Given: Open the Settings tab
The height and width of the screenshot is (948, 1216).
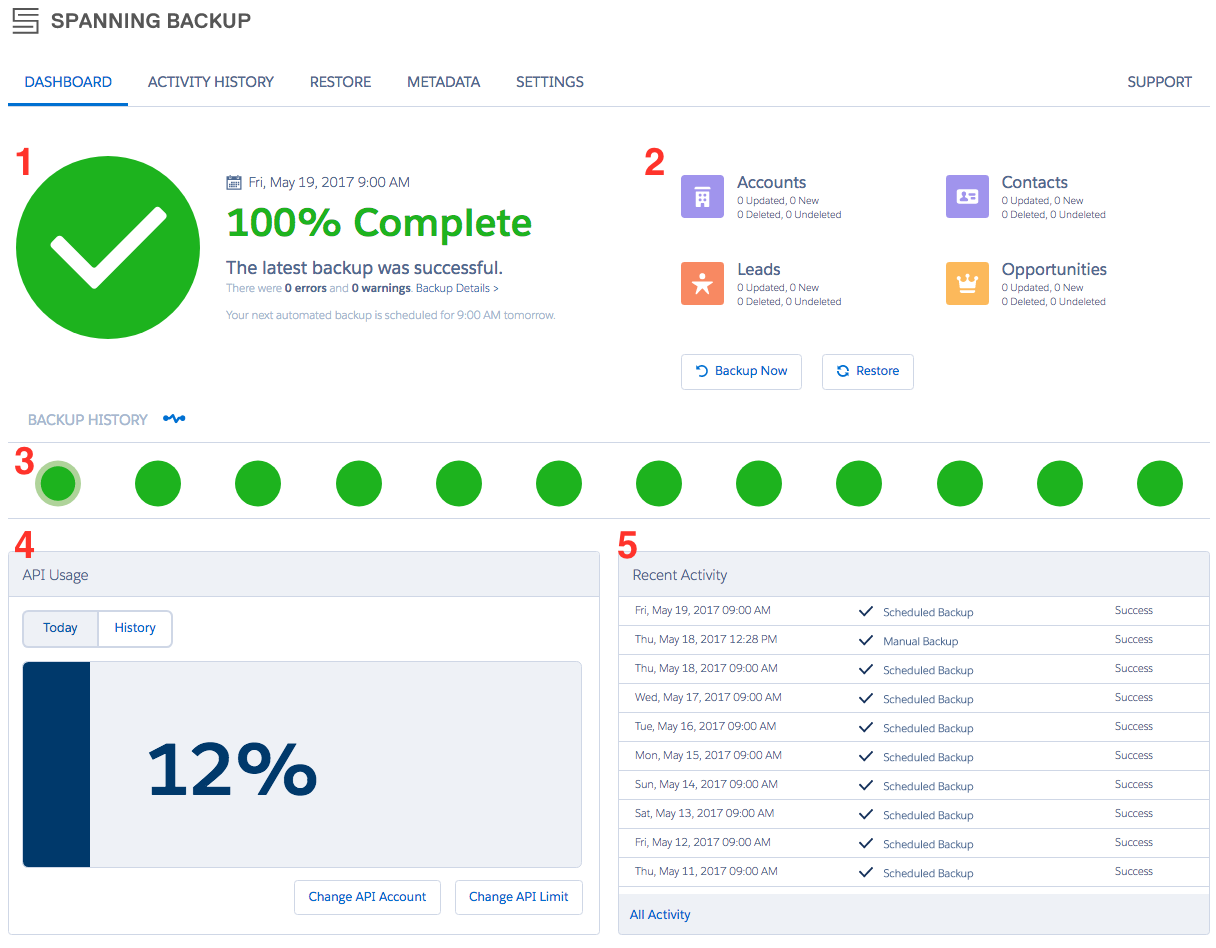Looking at the screenshot, I should pyautogui.click(x=550, y=82).
